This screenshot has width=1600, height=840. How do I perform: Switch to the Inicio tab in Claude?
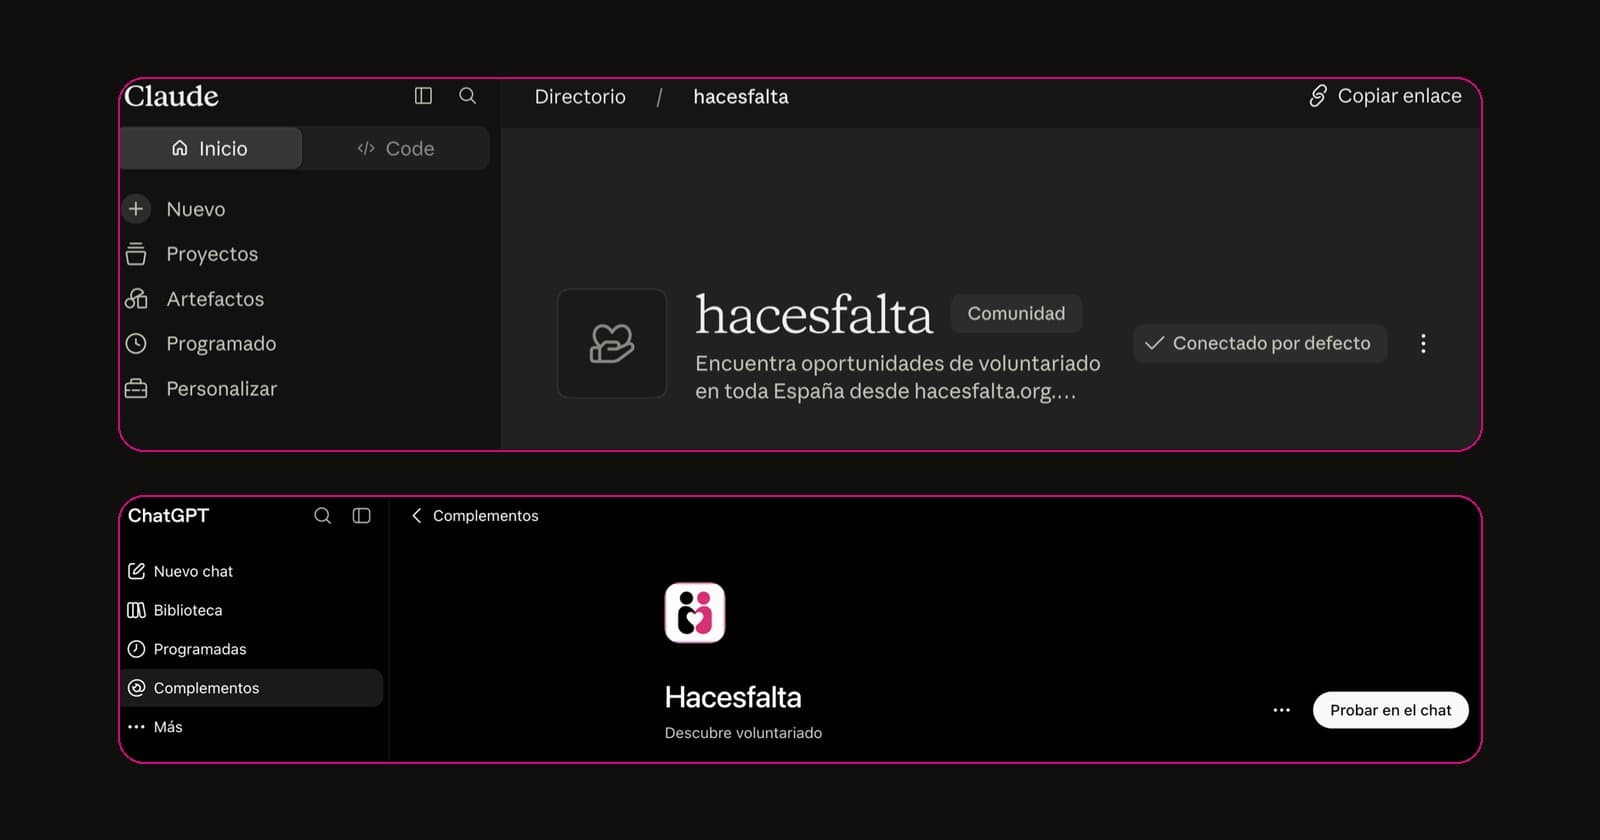pos(211,148)
